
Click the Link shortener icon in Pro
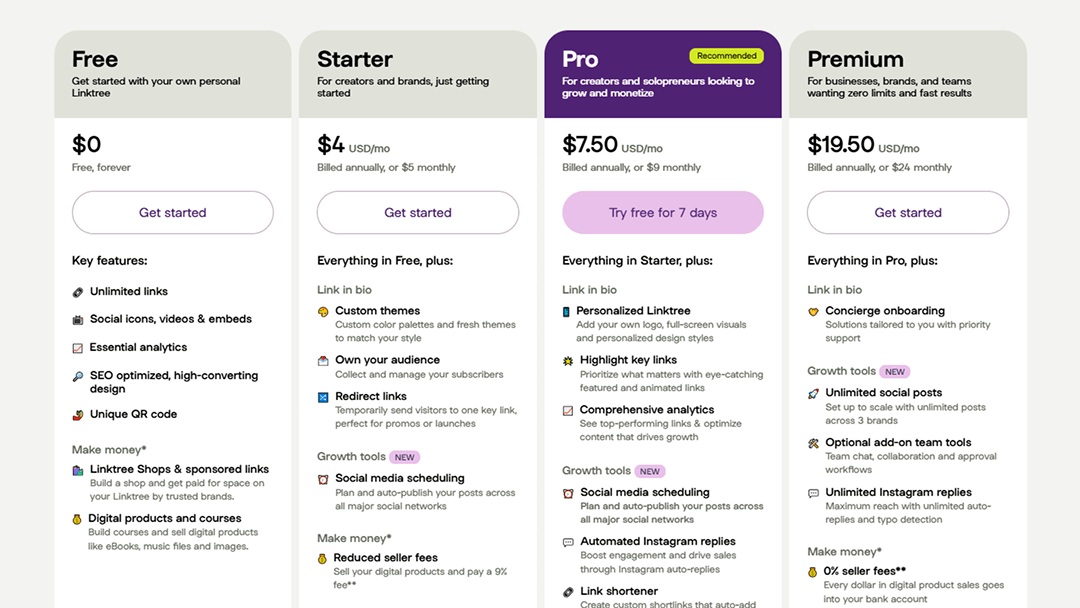567,591
